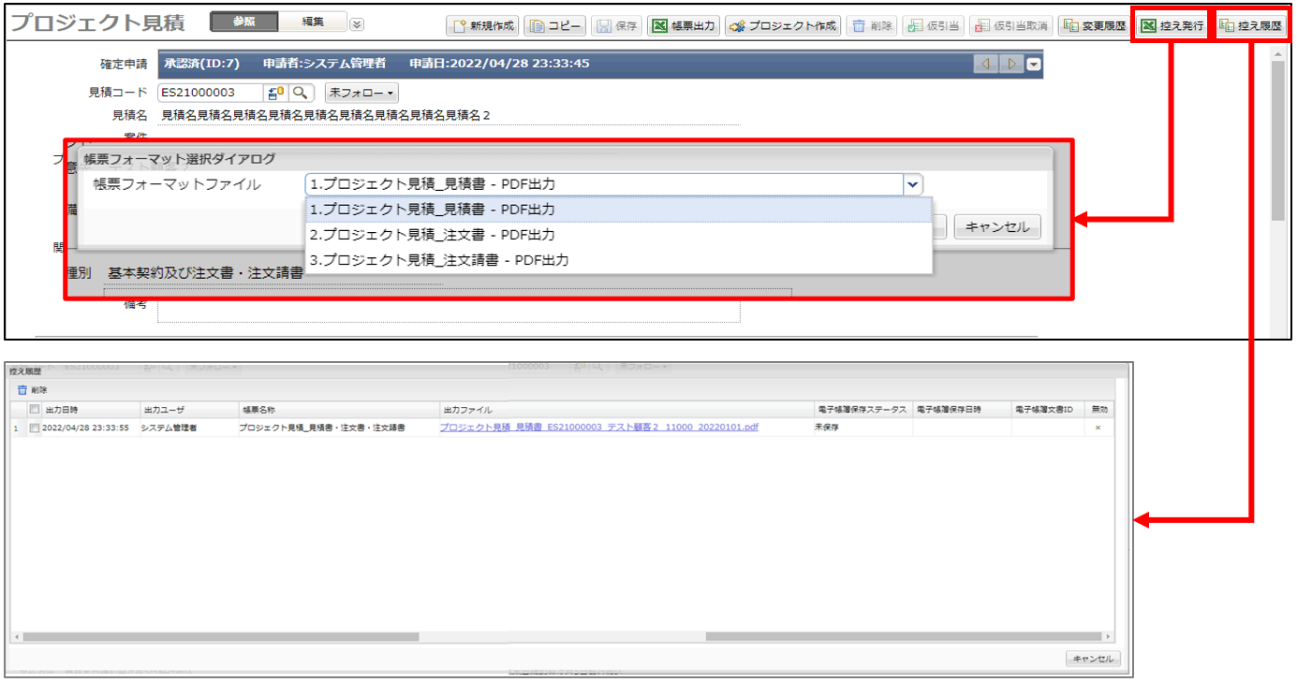Select 2.プロジェクト見積_注文書 - PDF出力 option
The image size is (1297, 682).
pyautogui.click(x=618, y=235)
